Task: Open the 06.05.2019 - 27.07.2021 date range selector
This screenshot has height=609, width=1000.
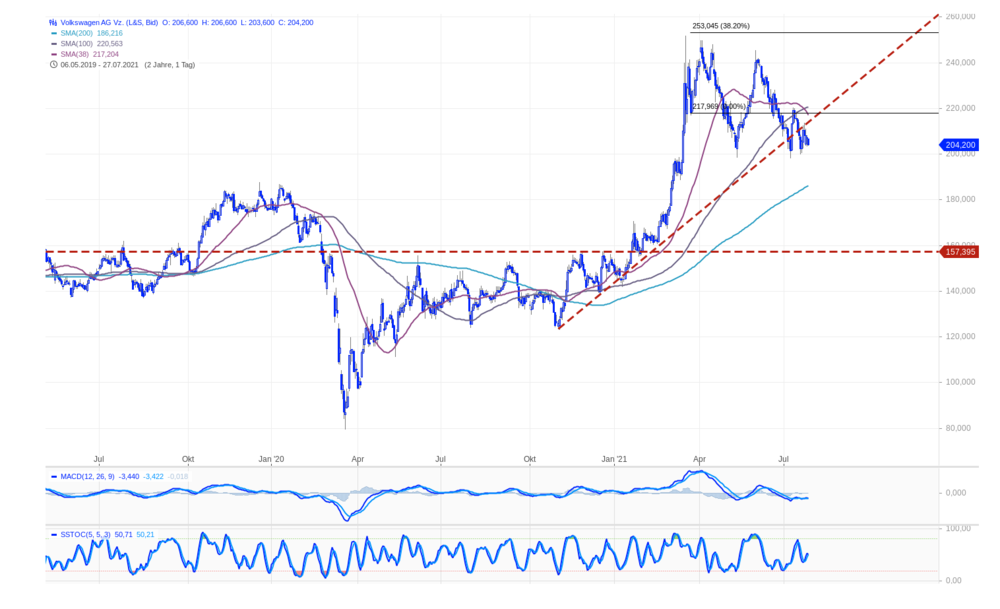Action: click(x=99, y=65)
